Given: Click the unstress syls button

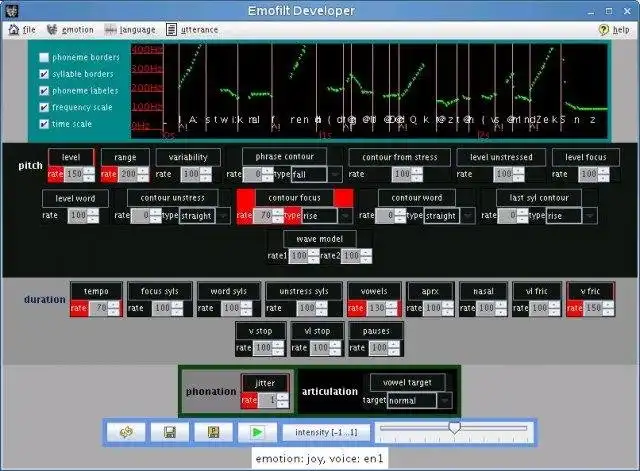Looking at the screenshot, I should [304, 291].
